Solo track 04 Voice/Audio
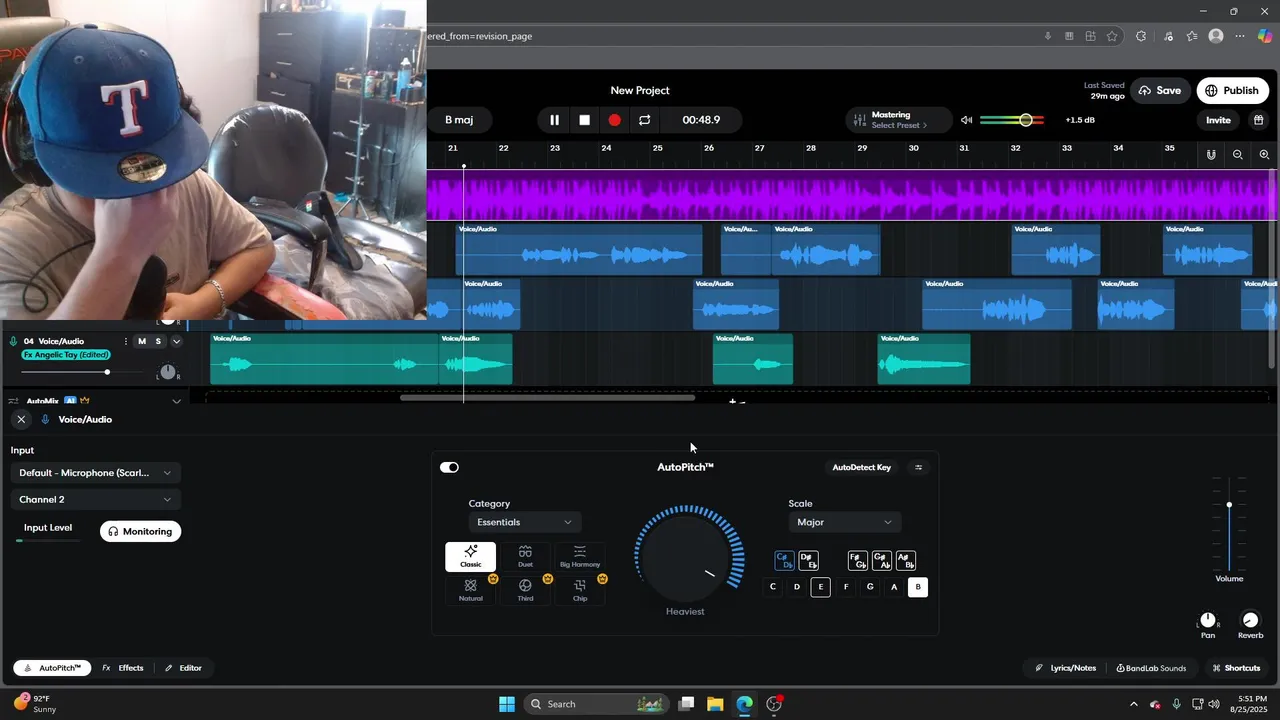Screen dimensions: 1280x720 158,341
